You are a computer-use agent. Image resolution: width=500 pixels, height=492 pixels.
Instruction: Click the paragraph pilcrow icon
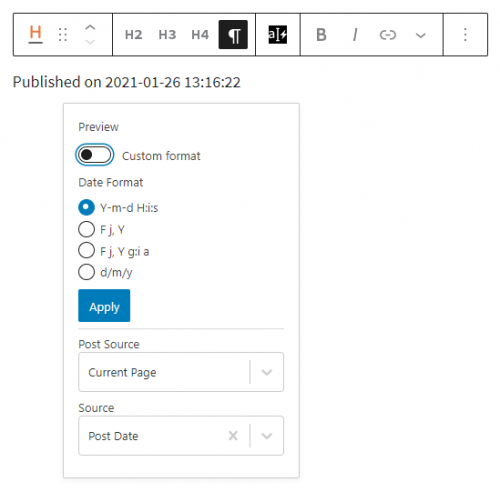point(233,35)
